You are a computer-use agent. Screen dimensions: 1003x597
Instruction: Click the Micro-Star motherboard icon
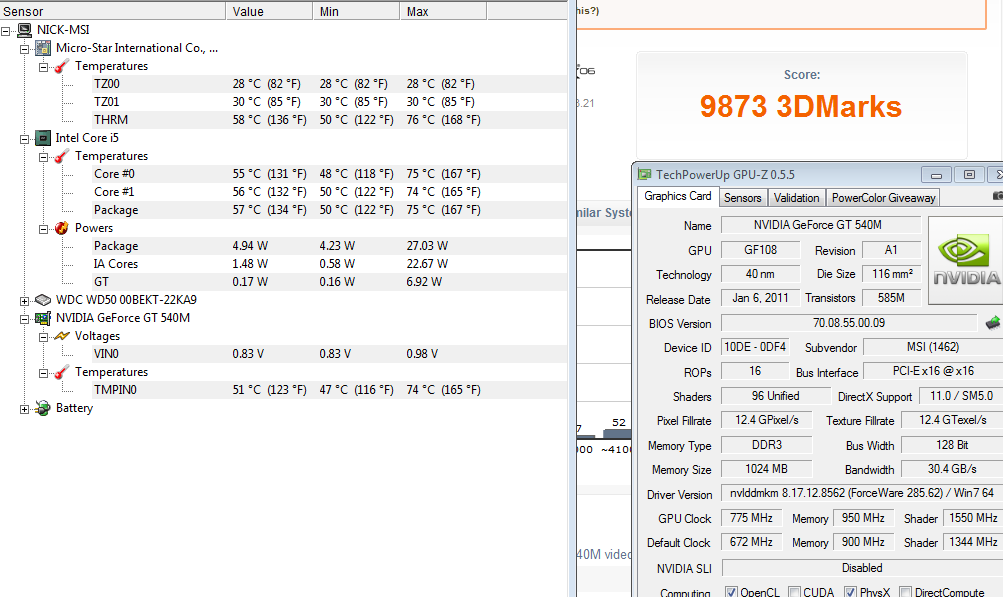(x=43, y=48)
